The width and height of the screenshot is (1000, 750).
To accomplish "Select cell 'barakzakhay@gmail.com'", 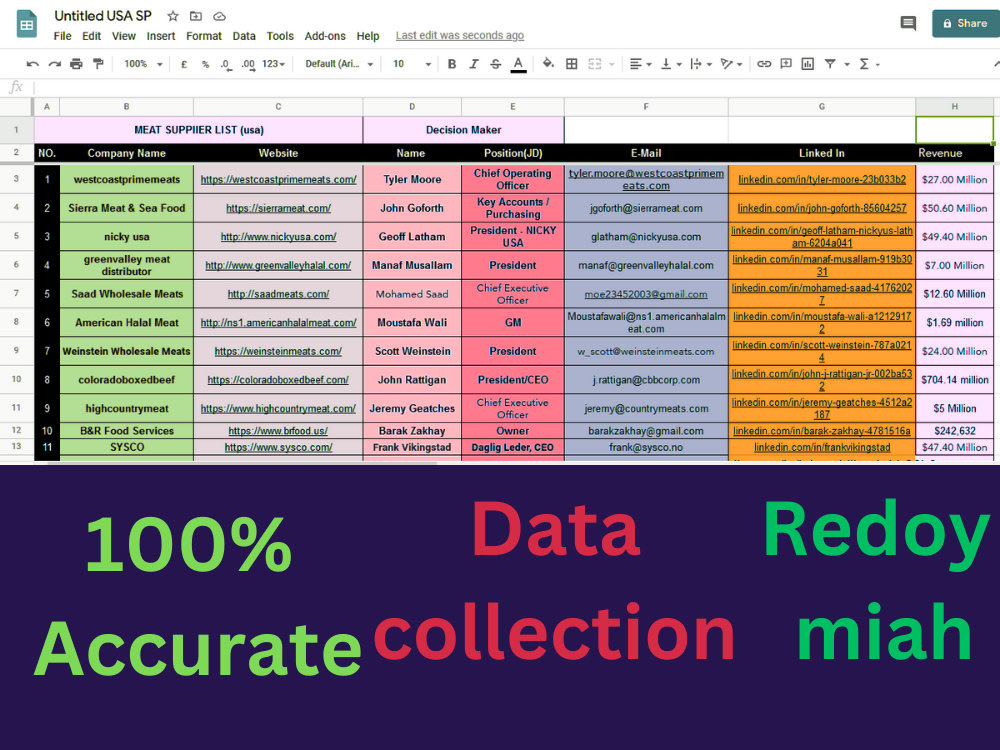I will (x=646, y=431).
